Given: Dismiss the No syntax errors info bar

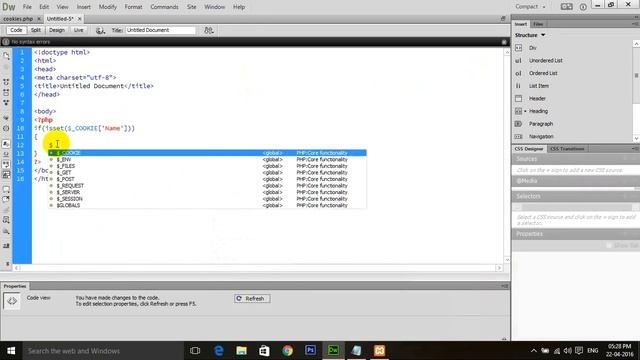Looking at the screenshot, I should click(x=504, y=42).
